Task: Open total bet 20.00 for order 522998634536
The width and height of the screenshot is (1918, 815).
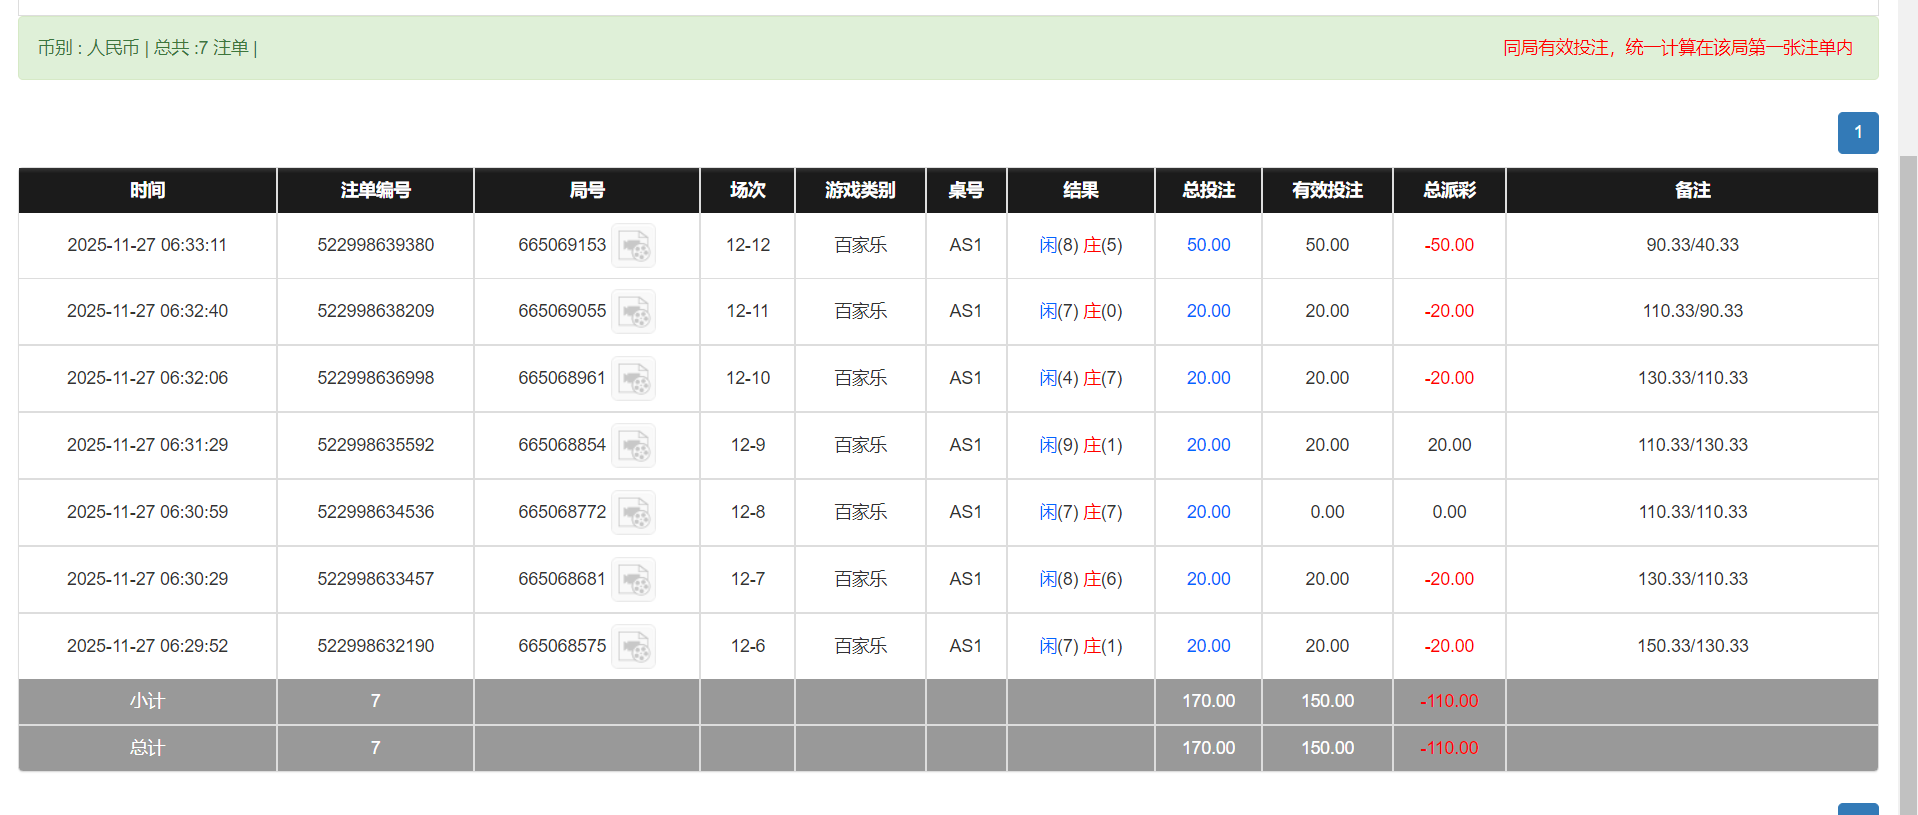Action: click(x=1208, y=512)
